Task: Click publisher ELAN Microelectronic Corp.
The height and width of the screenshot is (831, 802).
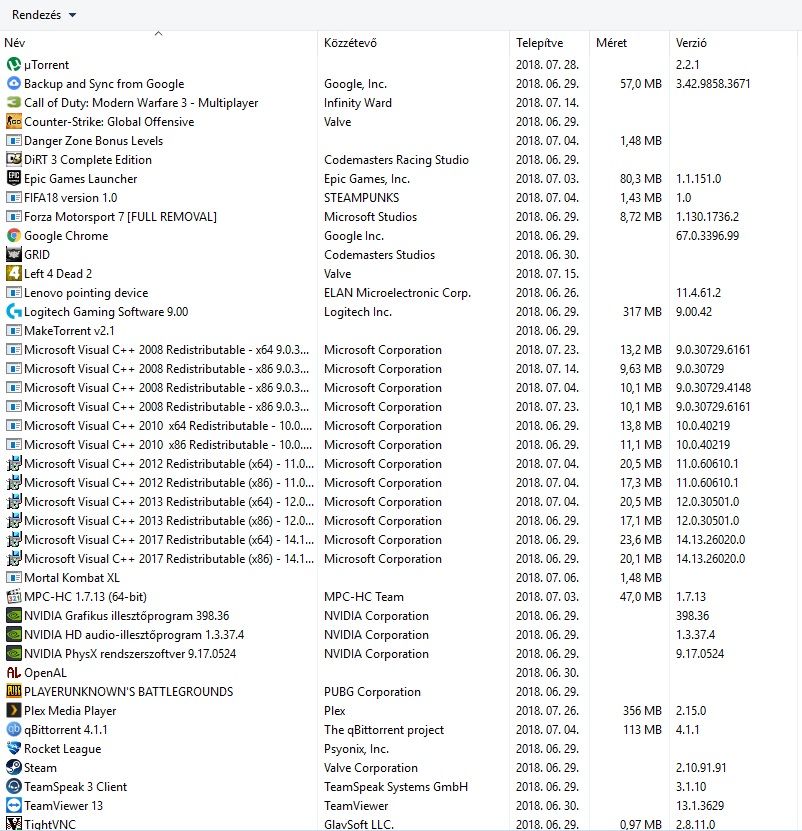Action: click(x=398, y=293)
